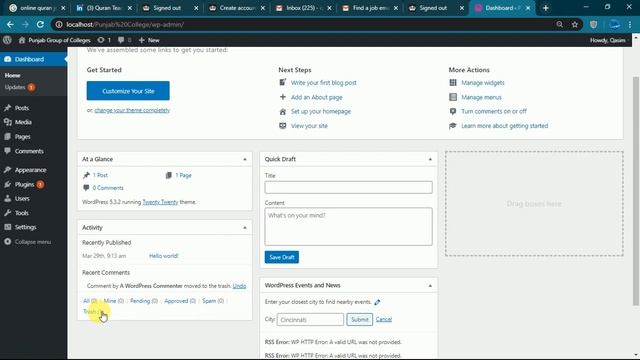Click Add an About page link

(x=317, y=97)
